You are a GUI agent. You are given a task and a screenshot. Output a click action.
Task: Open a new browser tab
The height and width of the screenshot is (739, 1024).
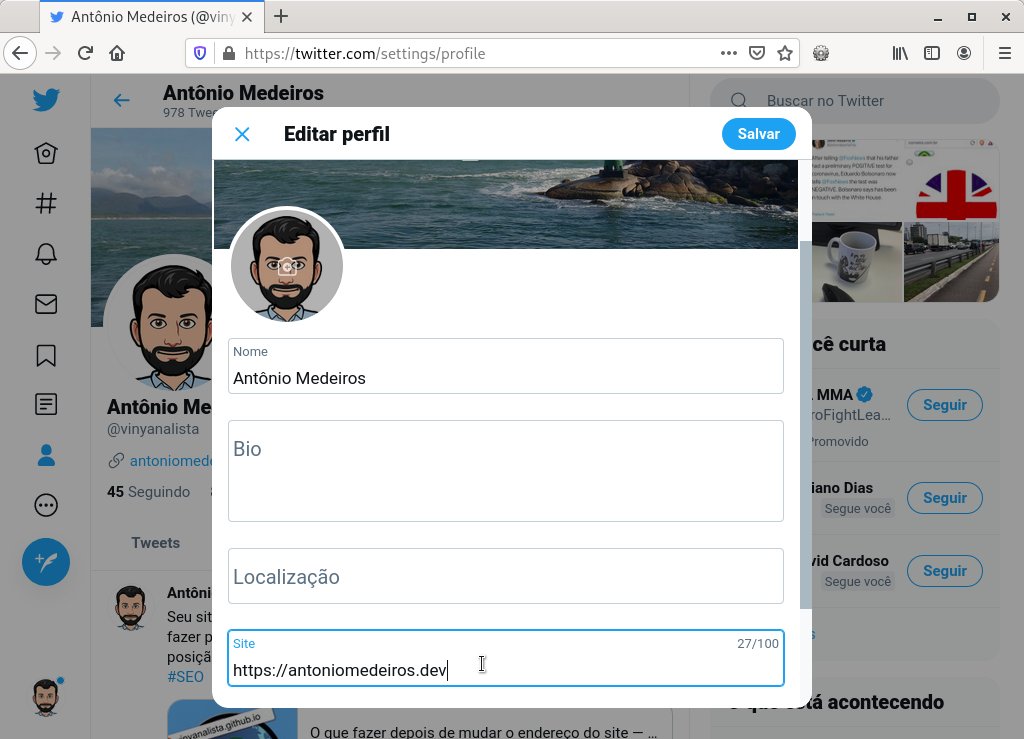click(281, 16)
